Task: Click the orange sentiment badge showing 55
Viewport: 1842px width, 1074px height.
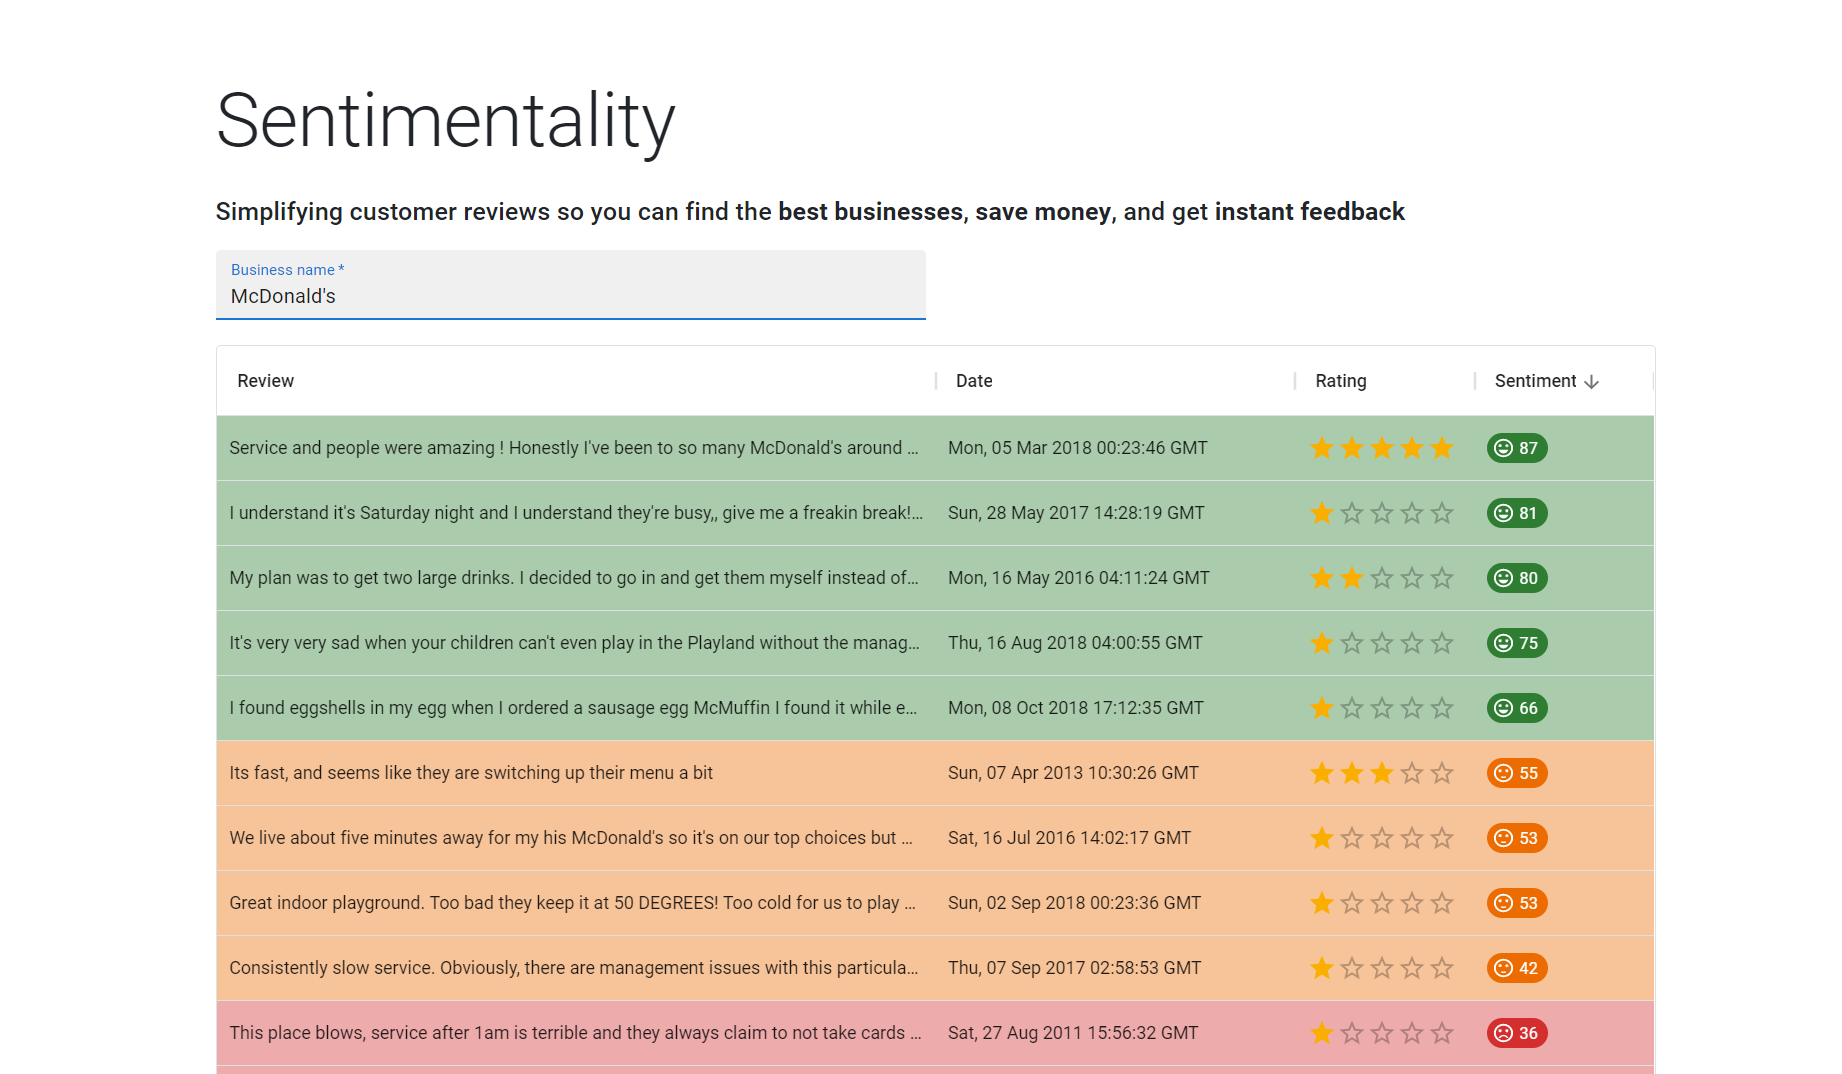Action: click(x=1516, y=773)
